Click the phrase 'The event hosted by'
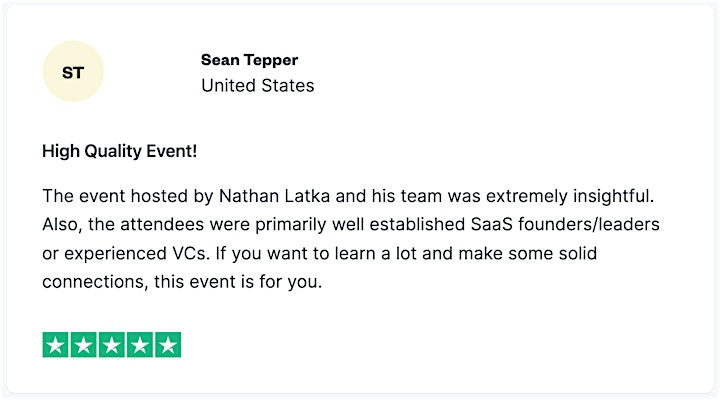The image size is (720, 400). point(128,197)
